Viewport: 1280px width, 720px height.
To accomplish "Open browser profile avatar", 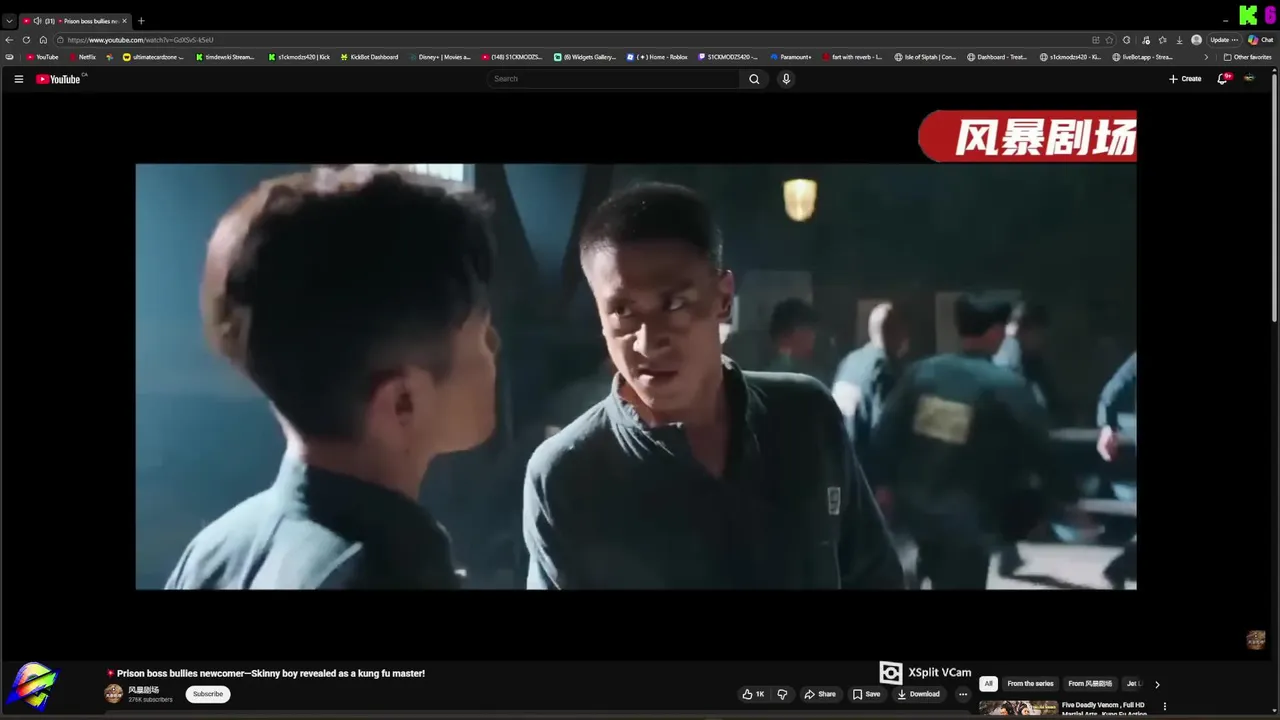I will point(1197,40).
